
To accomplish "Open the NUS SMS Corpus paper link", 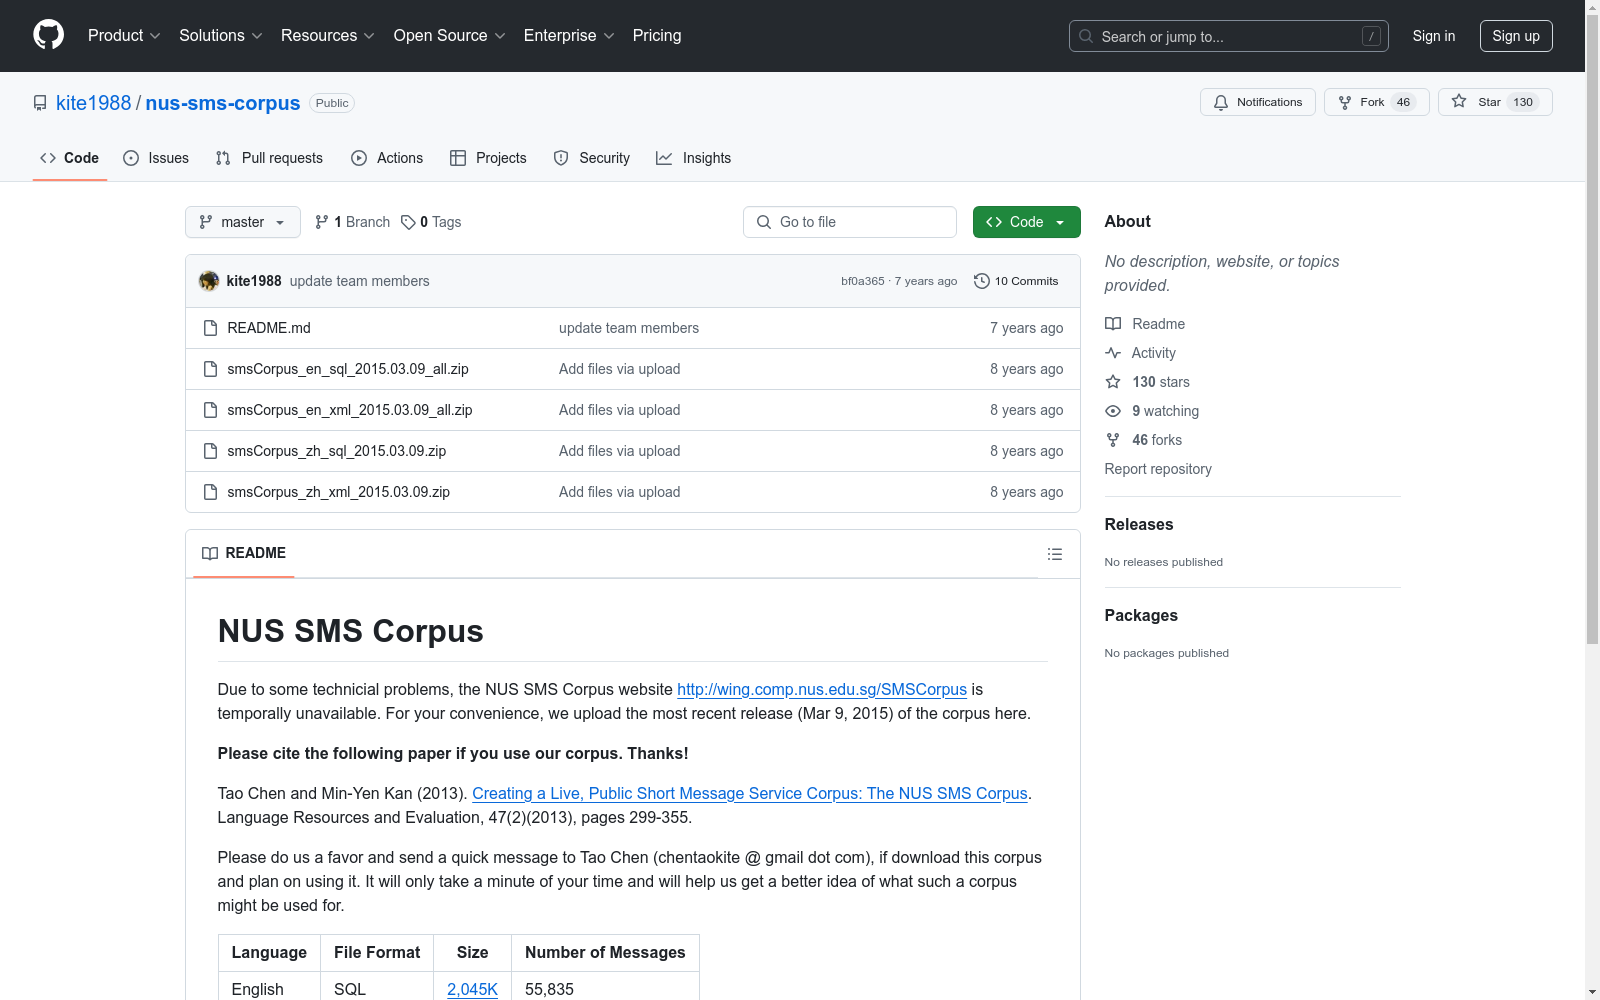I will tap(750, 793).
